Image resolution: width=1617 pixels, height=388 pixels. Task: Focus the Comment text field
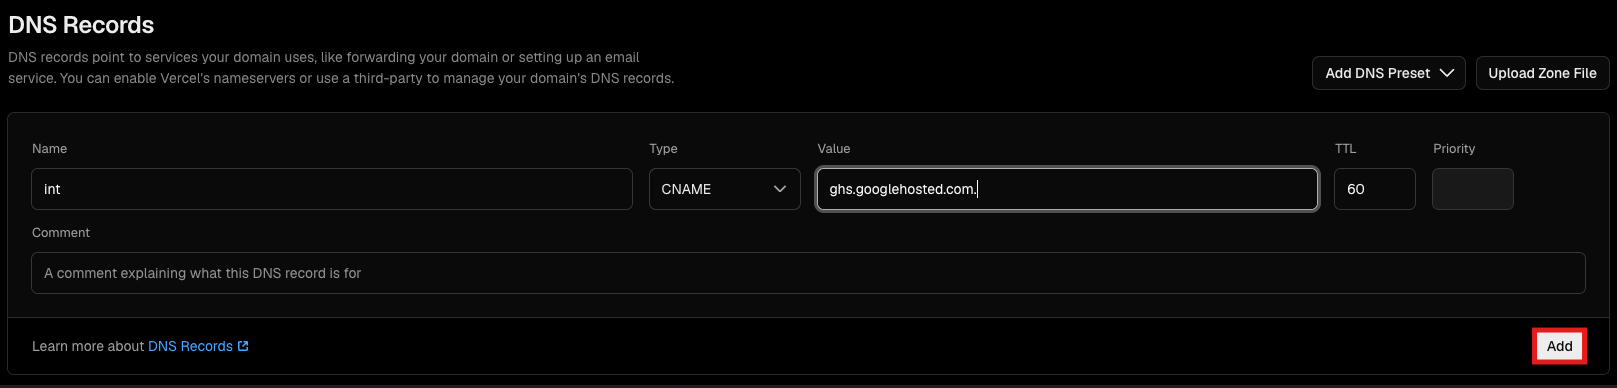click(x=808, y=273)
